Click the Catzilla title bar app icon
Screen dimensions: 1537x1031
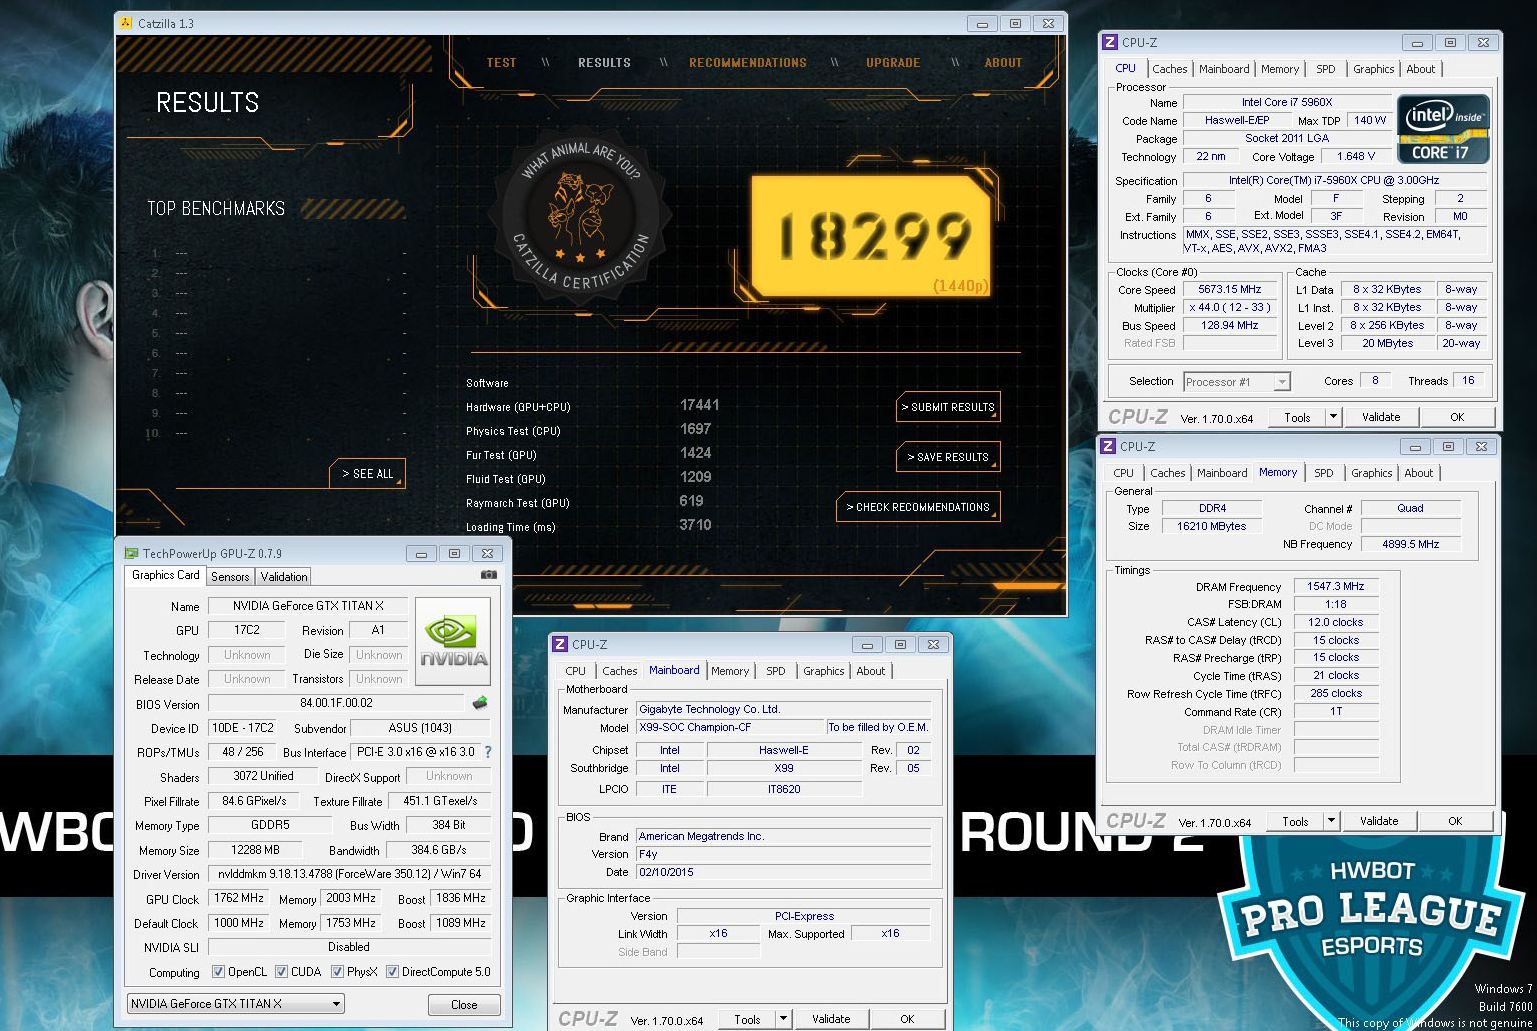[x=126, y=23]
